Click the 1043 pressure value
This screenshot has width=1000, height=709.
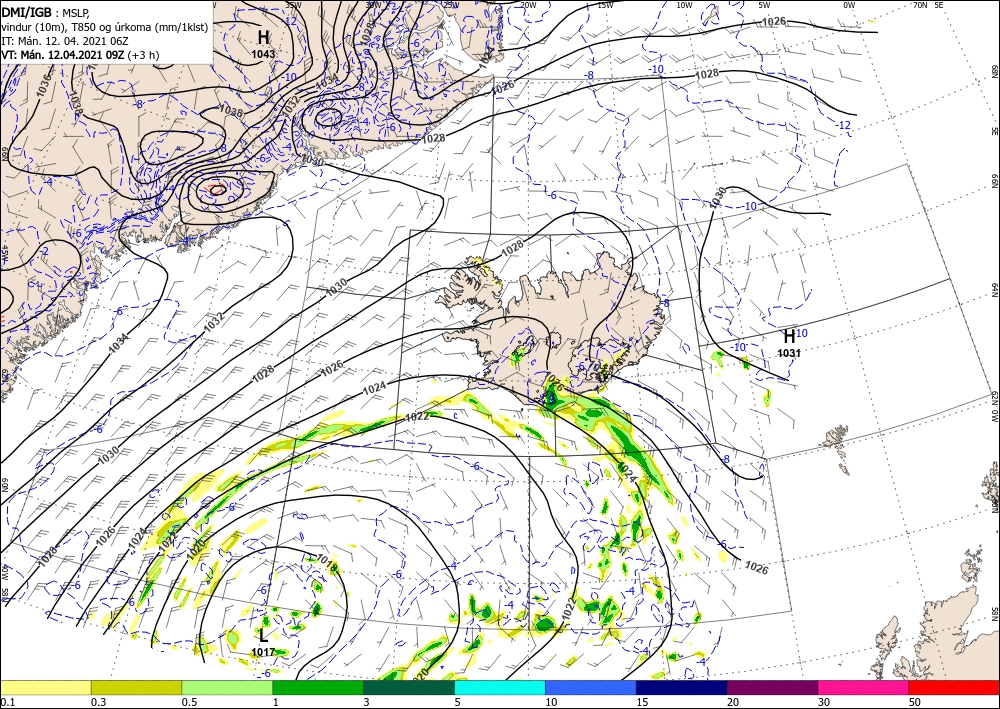tap(263, 54)
